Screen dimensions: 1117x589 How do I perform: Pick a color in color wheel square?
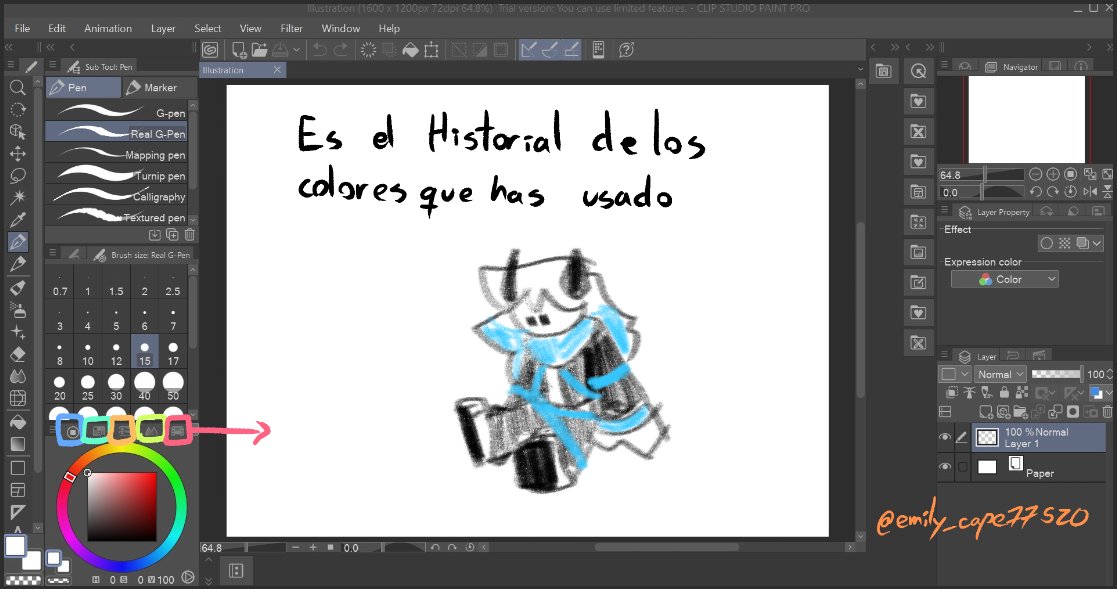122,506
